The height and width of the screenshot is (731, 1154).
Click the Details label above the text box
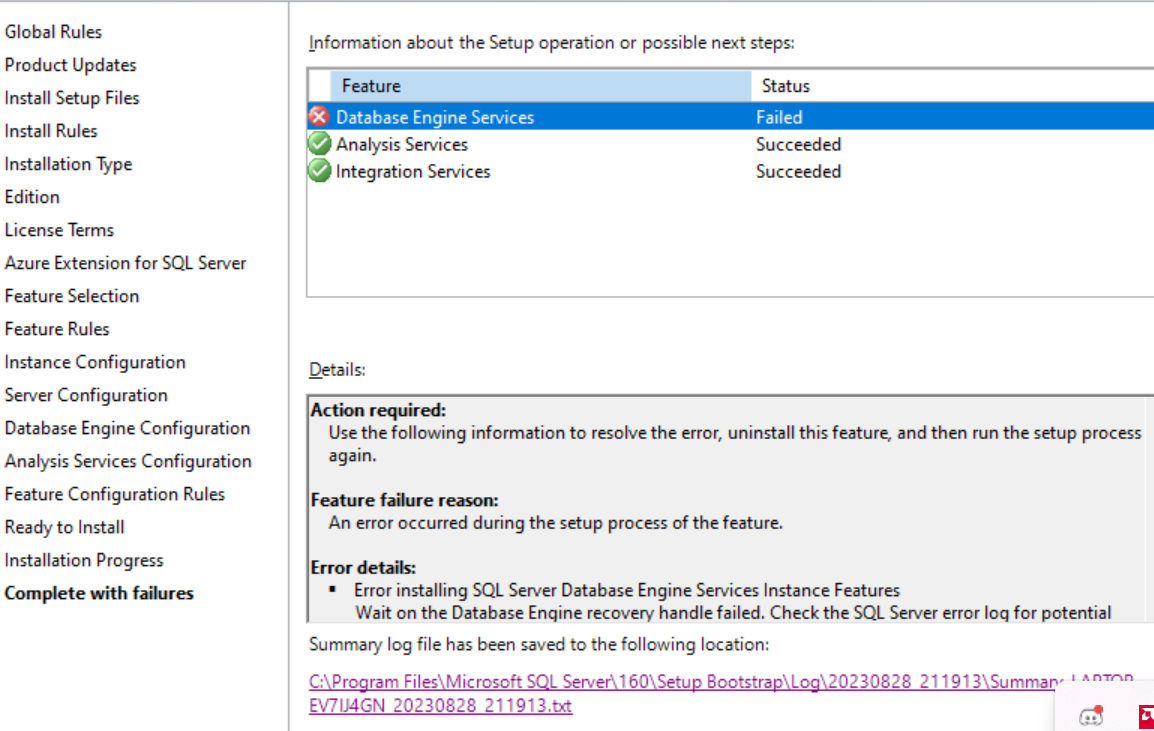point(337,370)
